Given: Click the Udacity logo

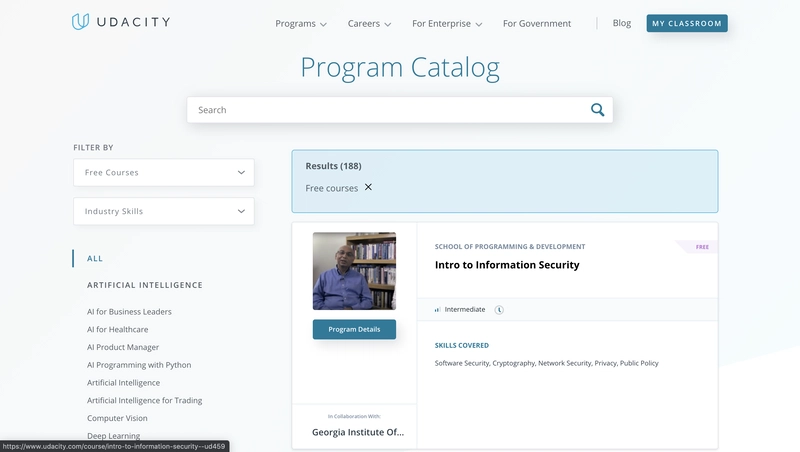Looking at the screenshot, I should coord(121,22).
